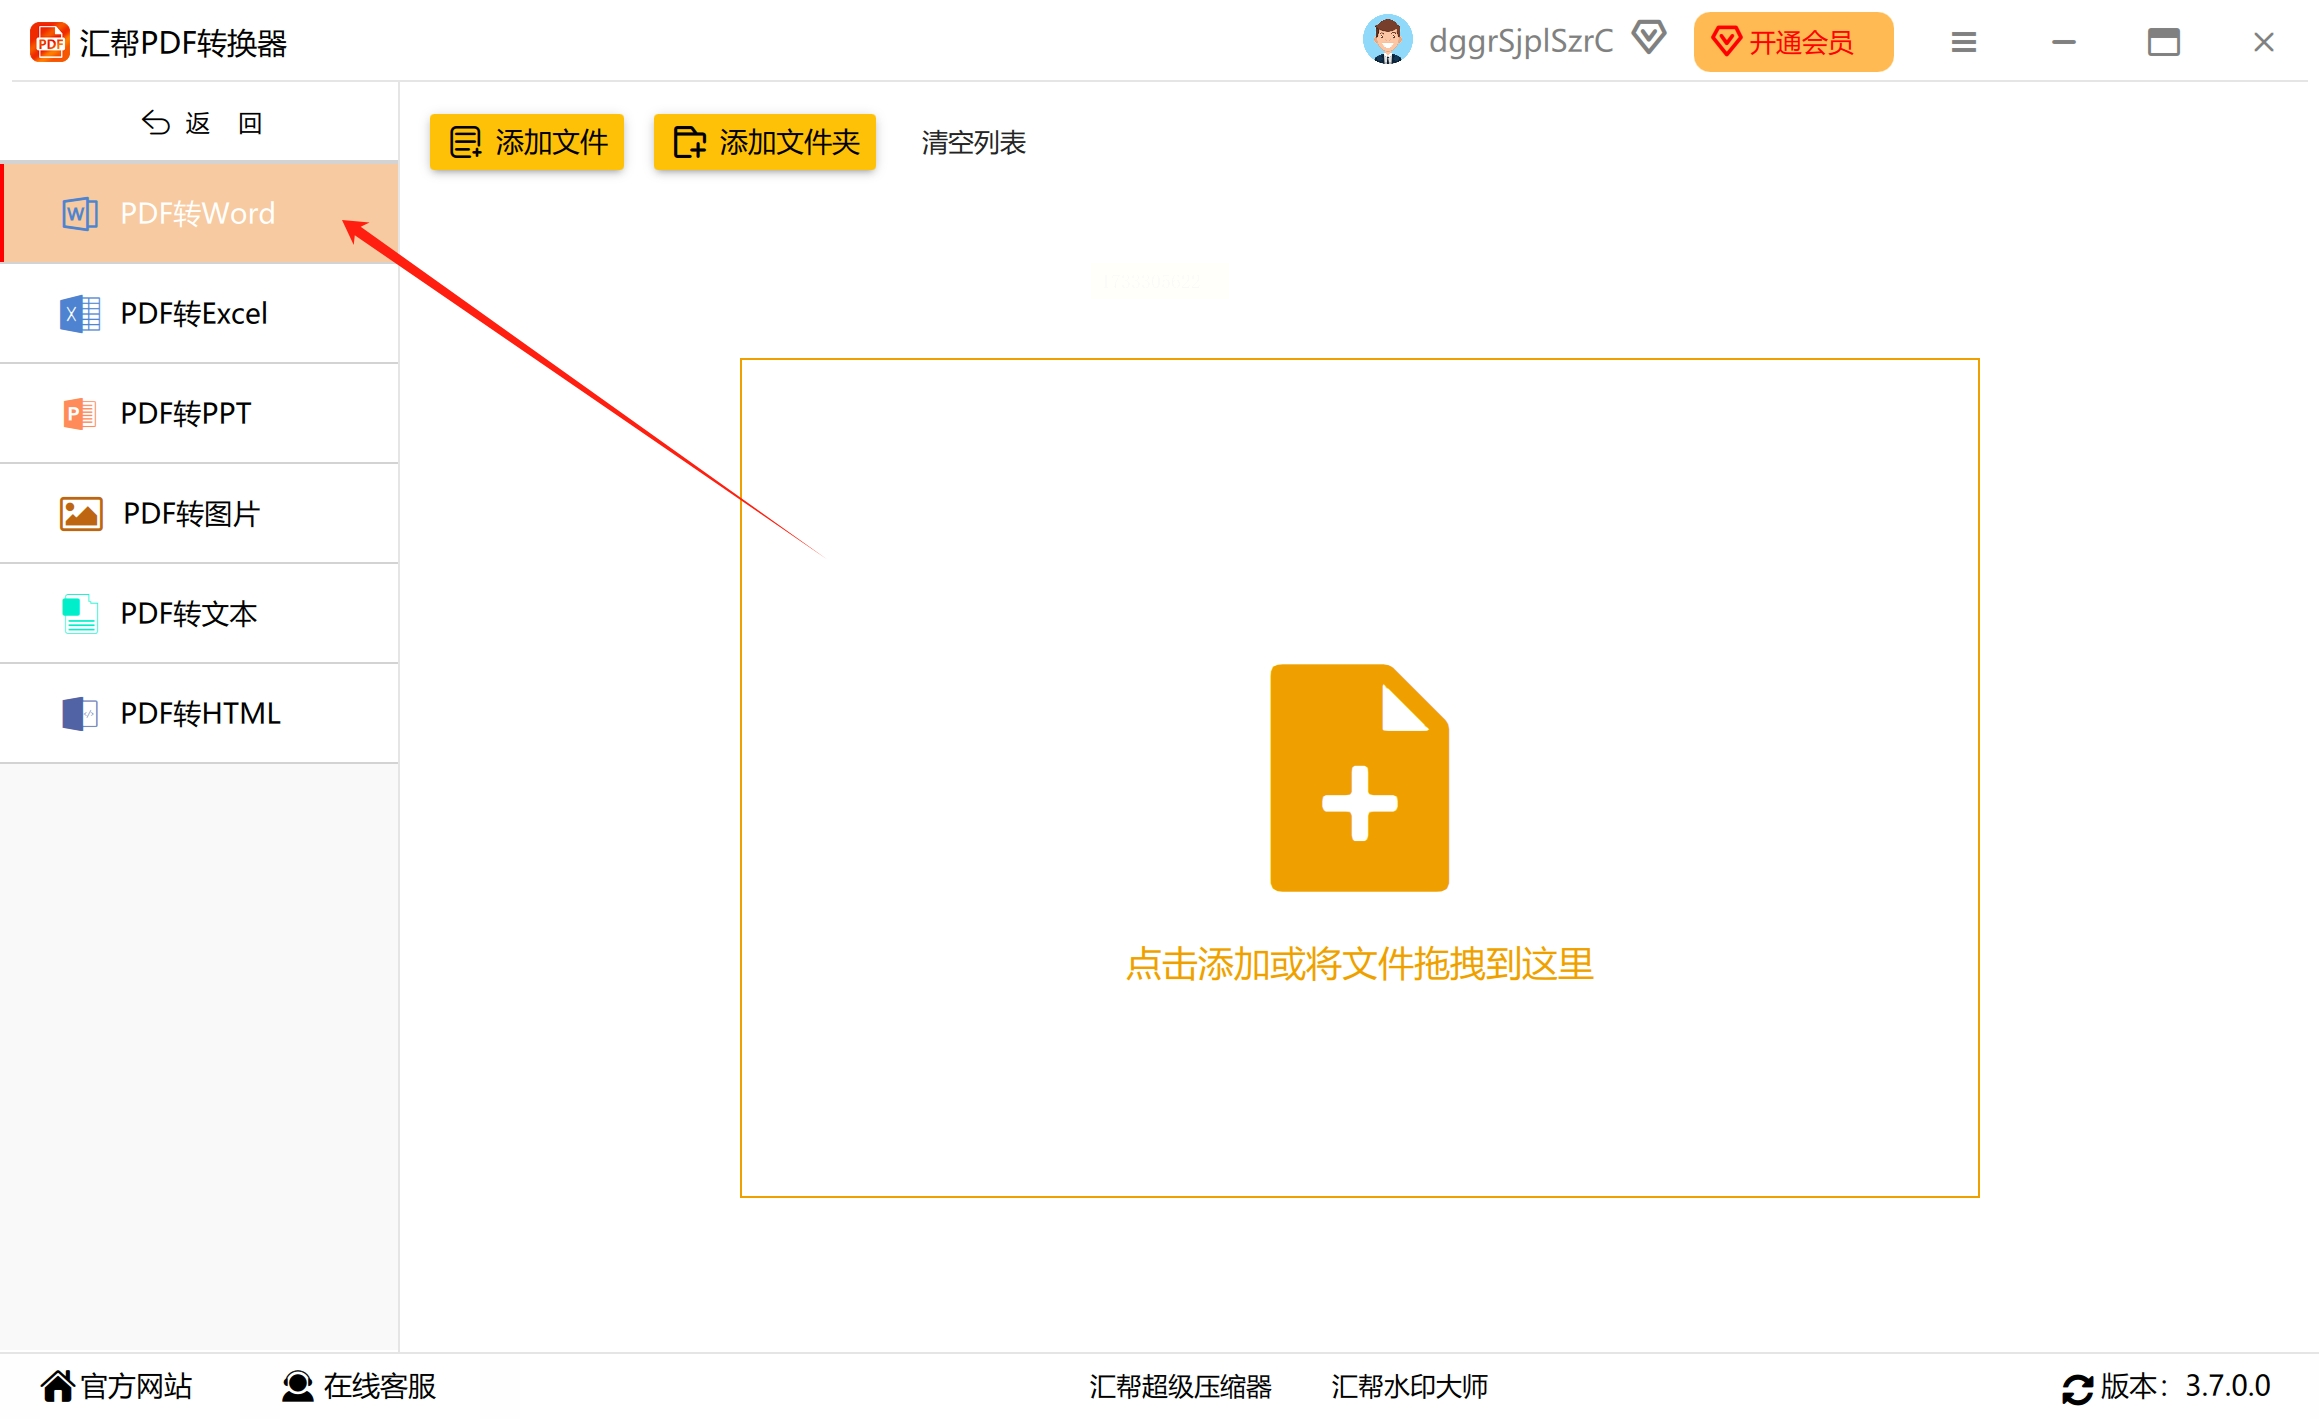The image size is (2319, 1419).
Task: Click the 添加文件夹 add folder icon
Action: [690, 141]
